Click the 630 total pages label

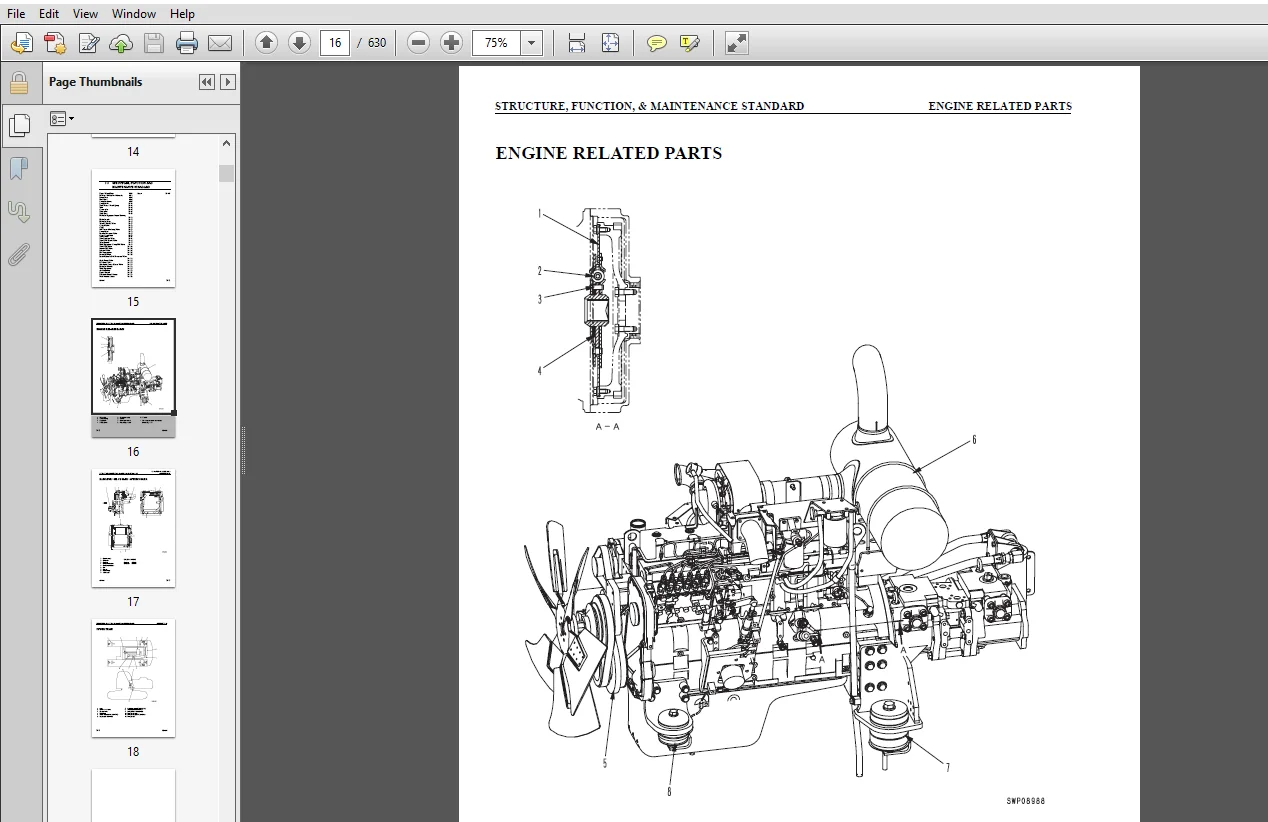(377, 43)
